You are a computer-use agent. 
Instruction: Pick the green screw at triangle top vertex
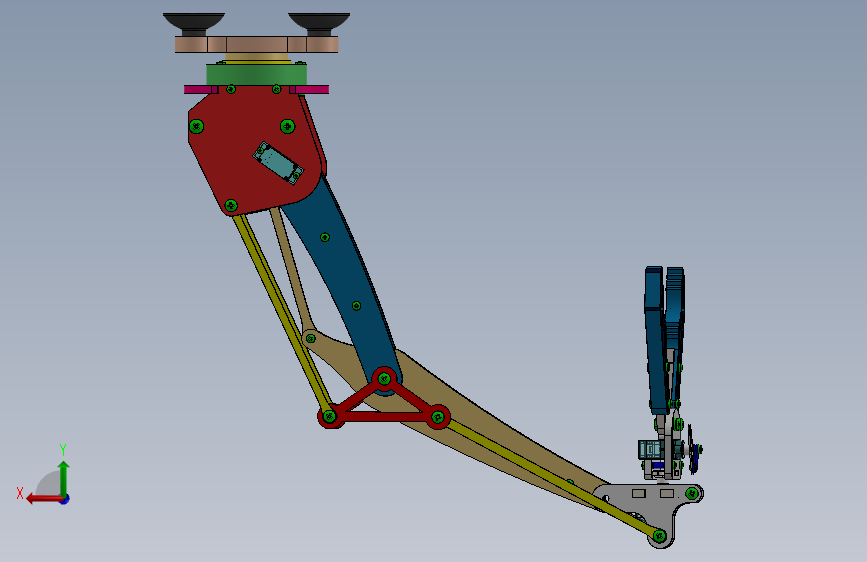pos(384,379)
